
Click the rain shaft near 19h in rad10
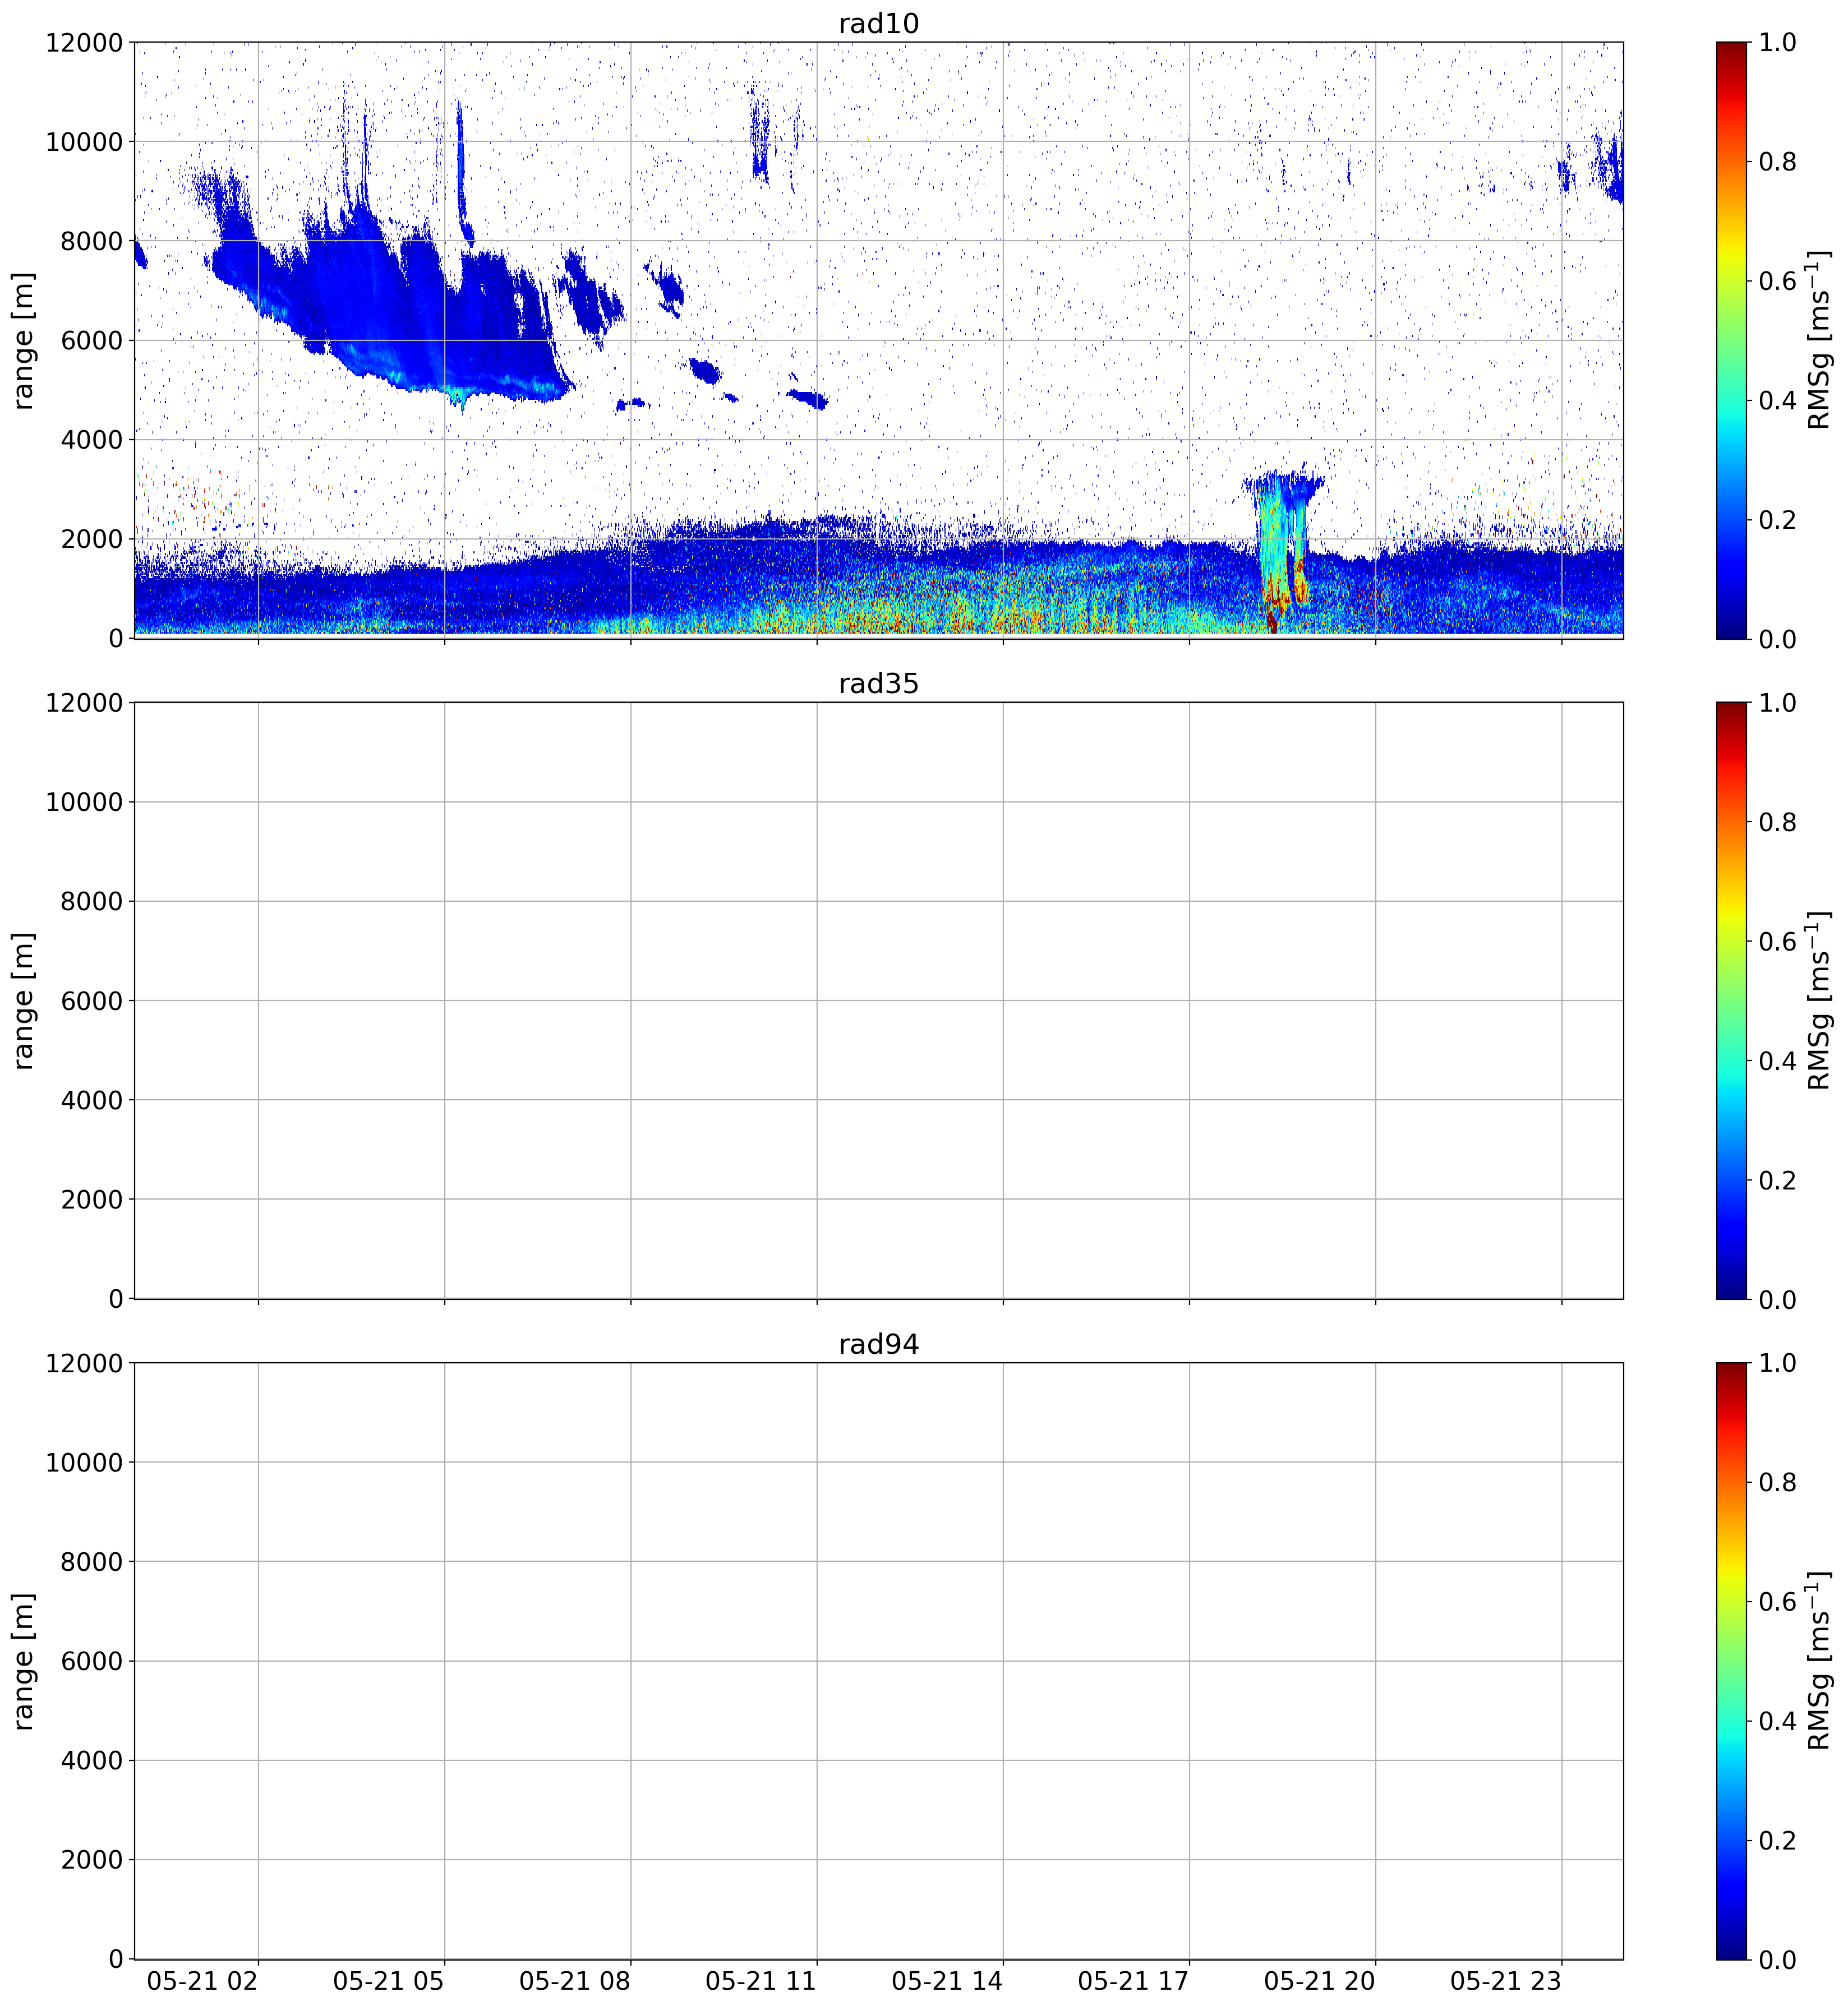(x=1283, y=550)
